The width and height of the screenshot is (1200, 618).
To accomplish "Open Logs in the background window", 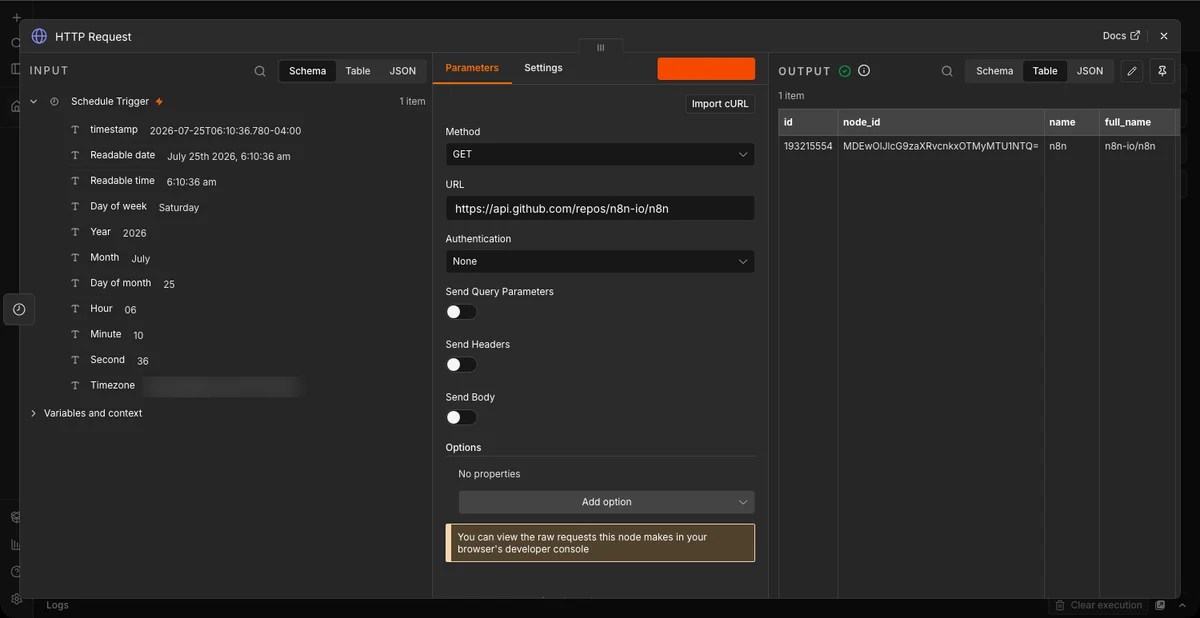I will 58,605.
